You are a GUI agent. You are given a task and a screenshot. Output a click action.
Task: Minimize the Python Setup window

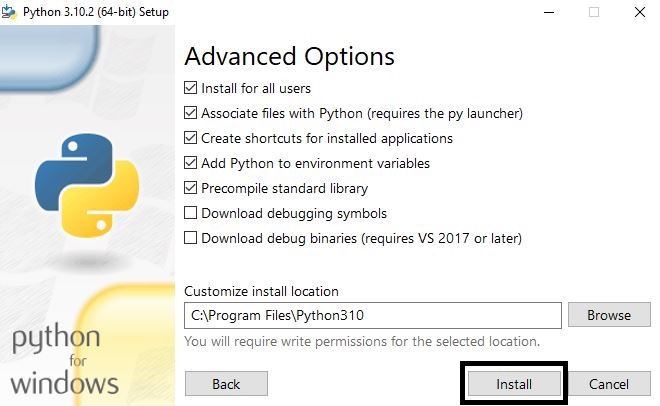coord(549,12)
